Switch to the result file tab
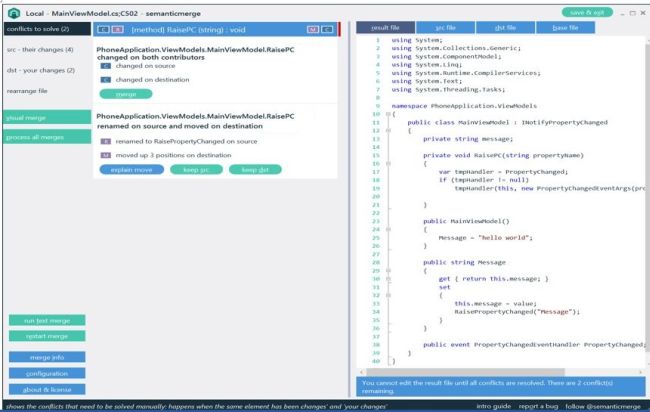The image size is (650, 412). pos(386,28)
